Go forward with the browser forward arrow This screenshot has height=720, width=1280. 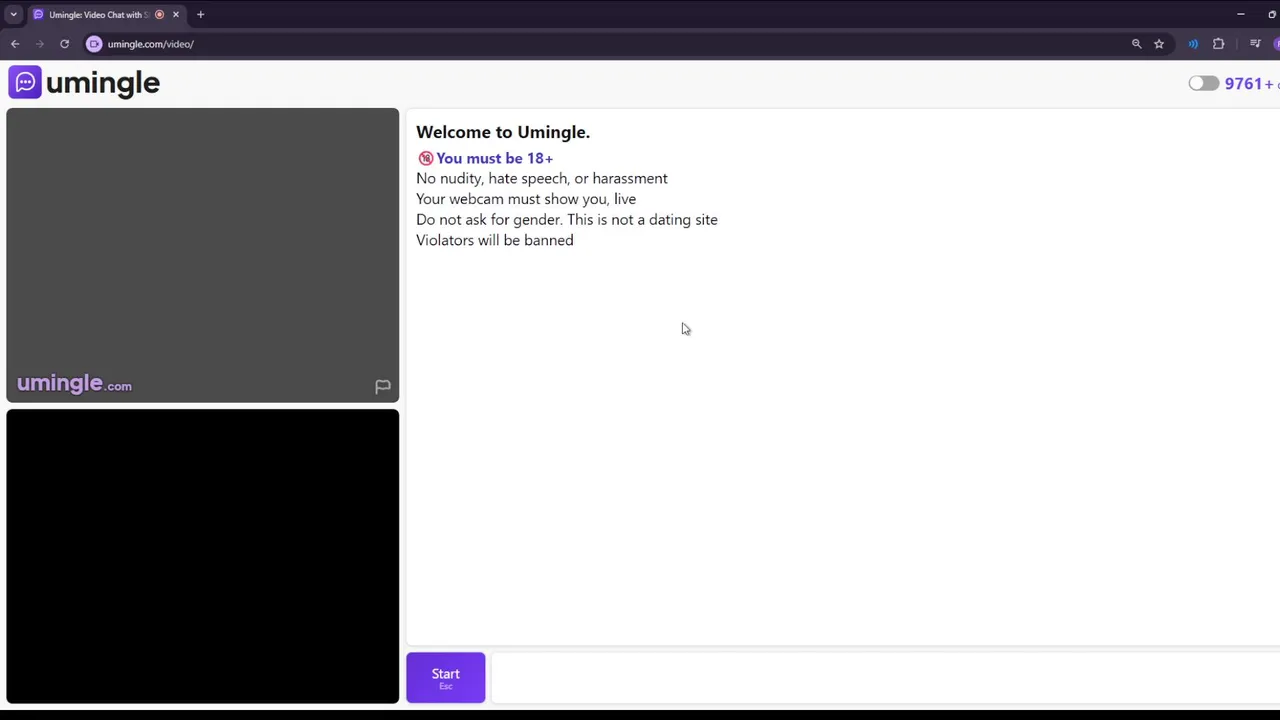[x=40, y=44]
